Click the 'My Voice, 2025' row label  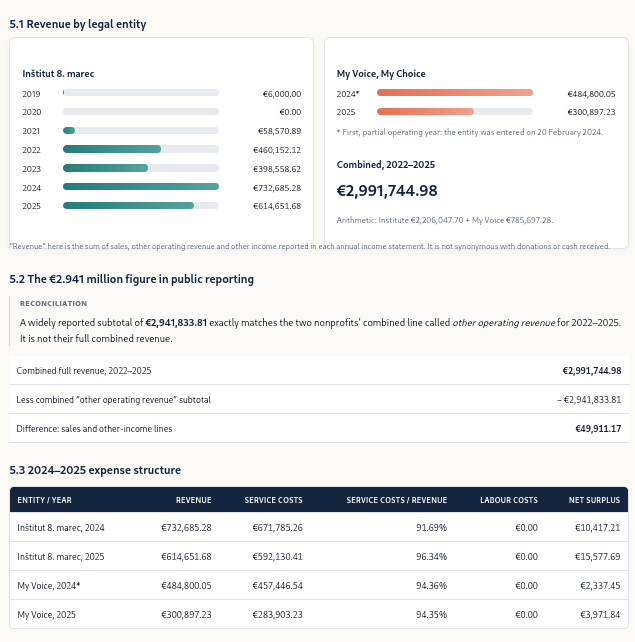(x=47, y=615)
